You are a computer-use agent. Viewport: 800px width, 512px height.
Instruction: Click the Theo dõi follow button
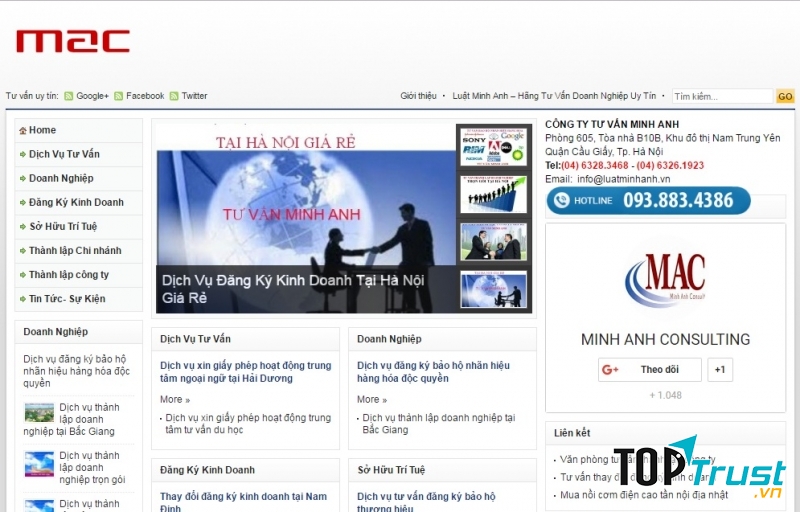coord(649,370)
